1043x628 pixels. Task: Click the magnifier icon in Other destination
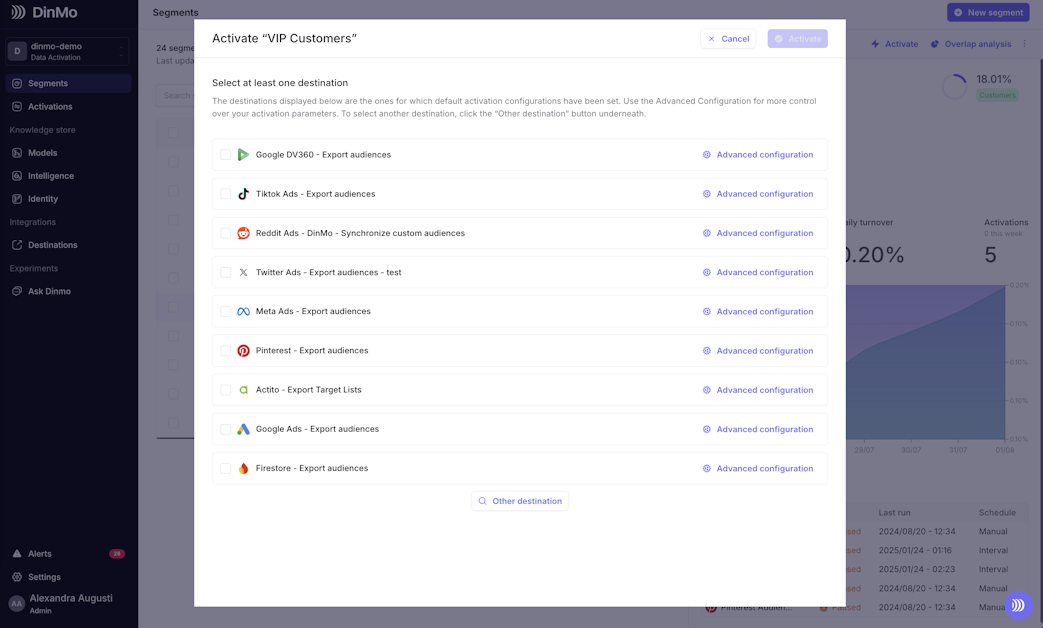point(483,501)
